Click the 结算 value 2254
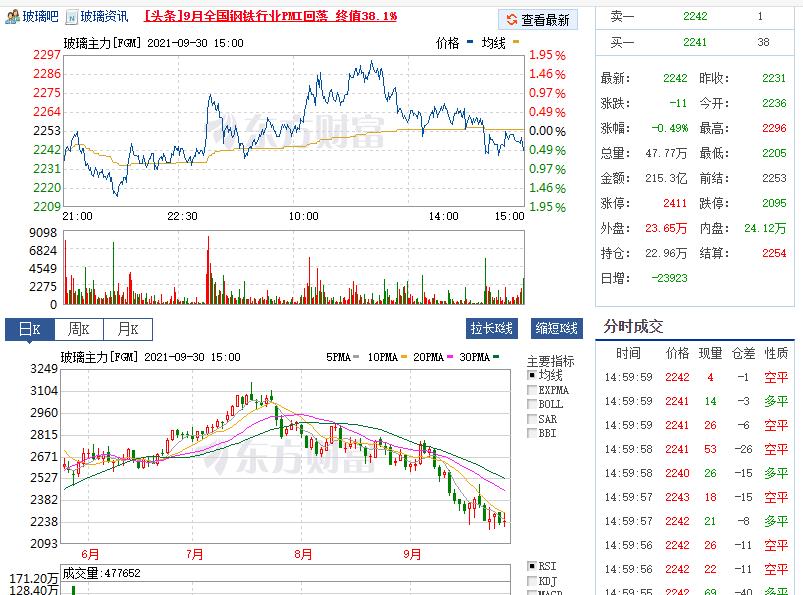This screenshot has width=803, height=595. point(774,253)
